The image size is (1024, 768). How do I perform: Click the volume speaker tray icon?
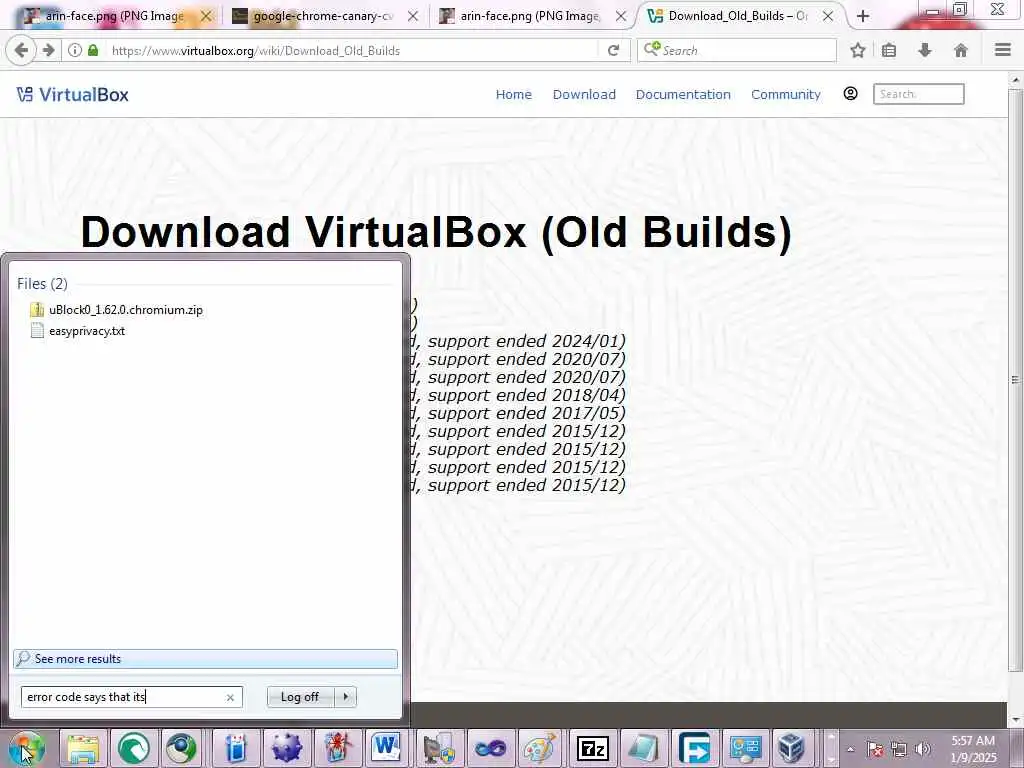(x=922, y=749)
